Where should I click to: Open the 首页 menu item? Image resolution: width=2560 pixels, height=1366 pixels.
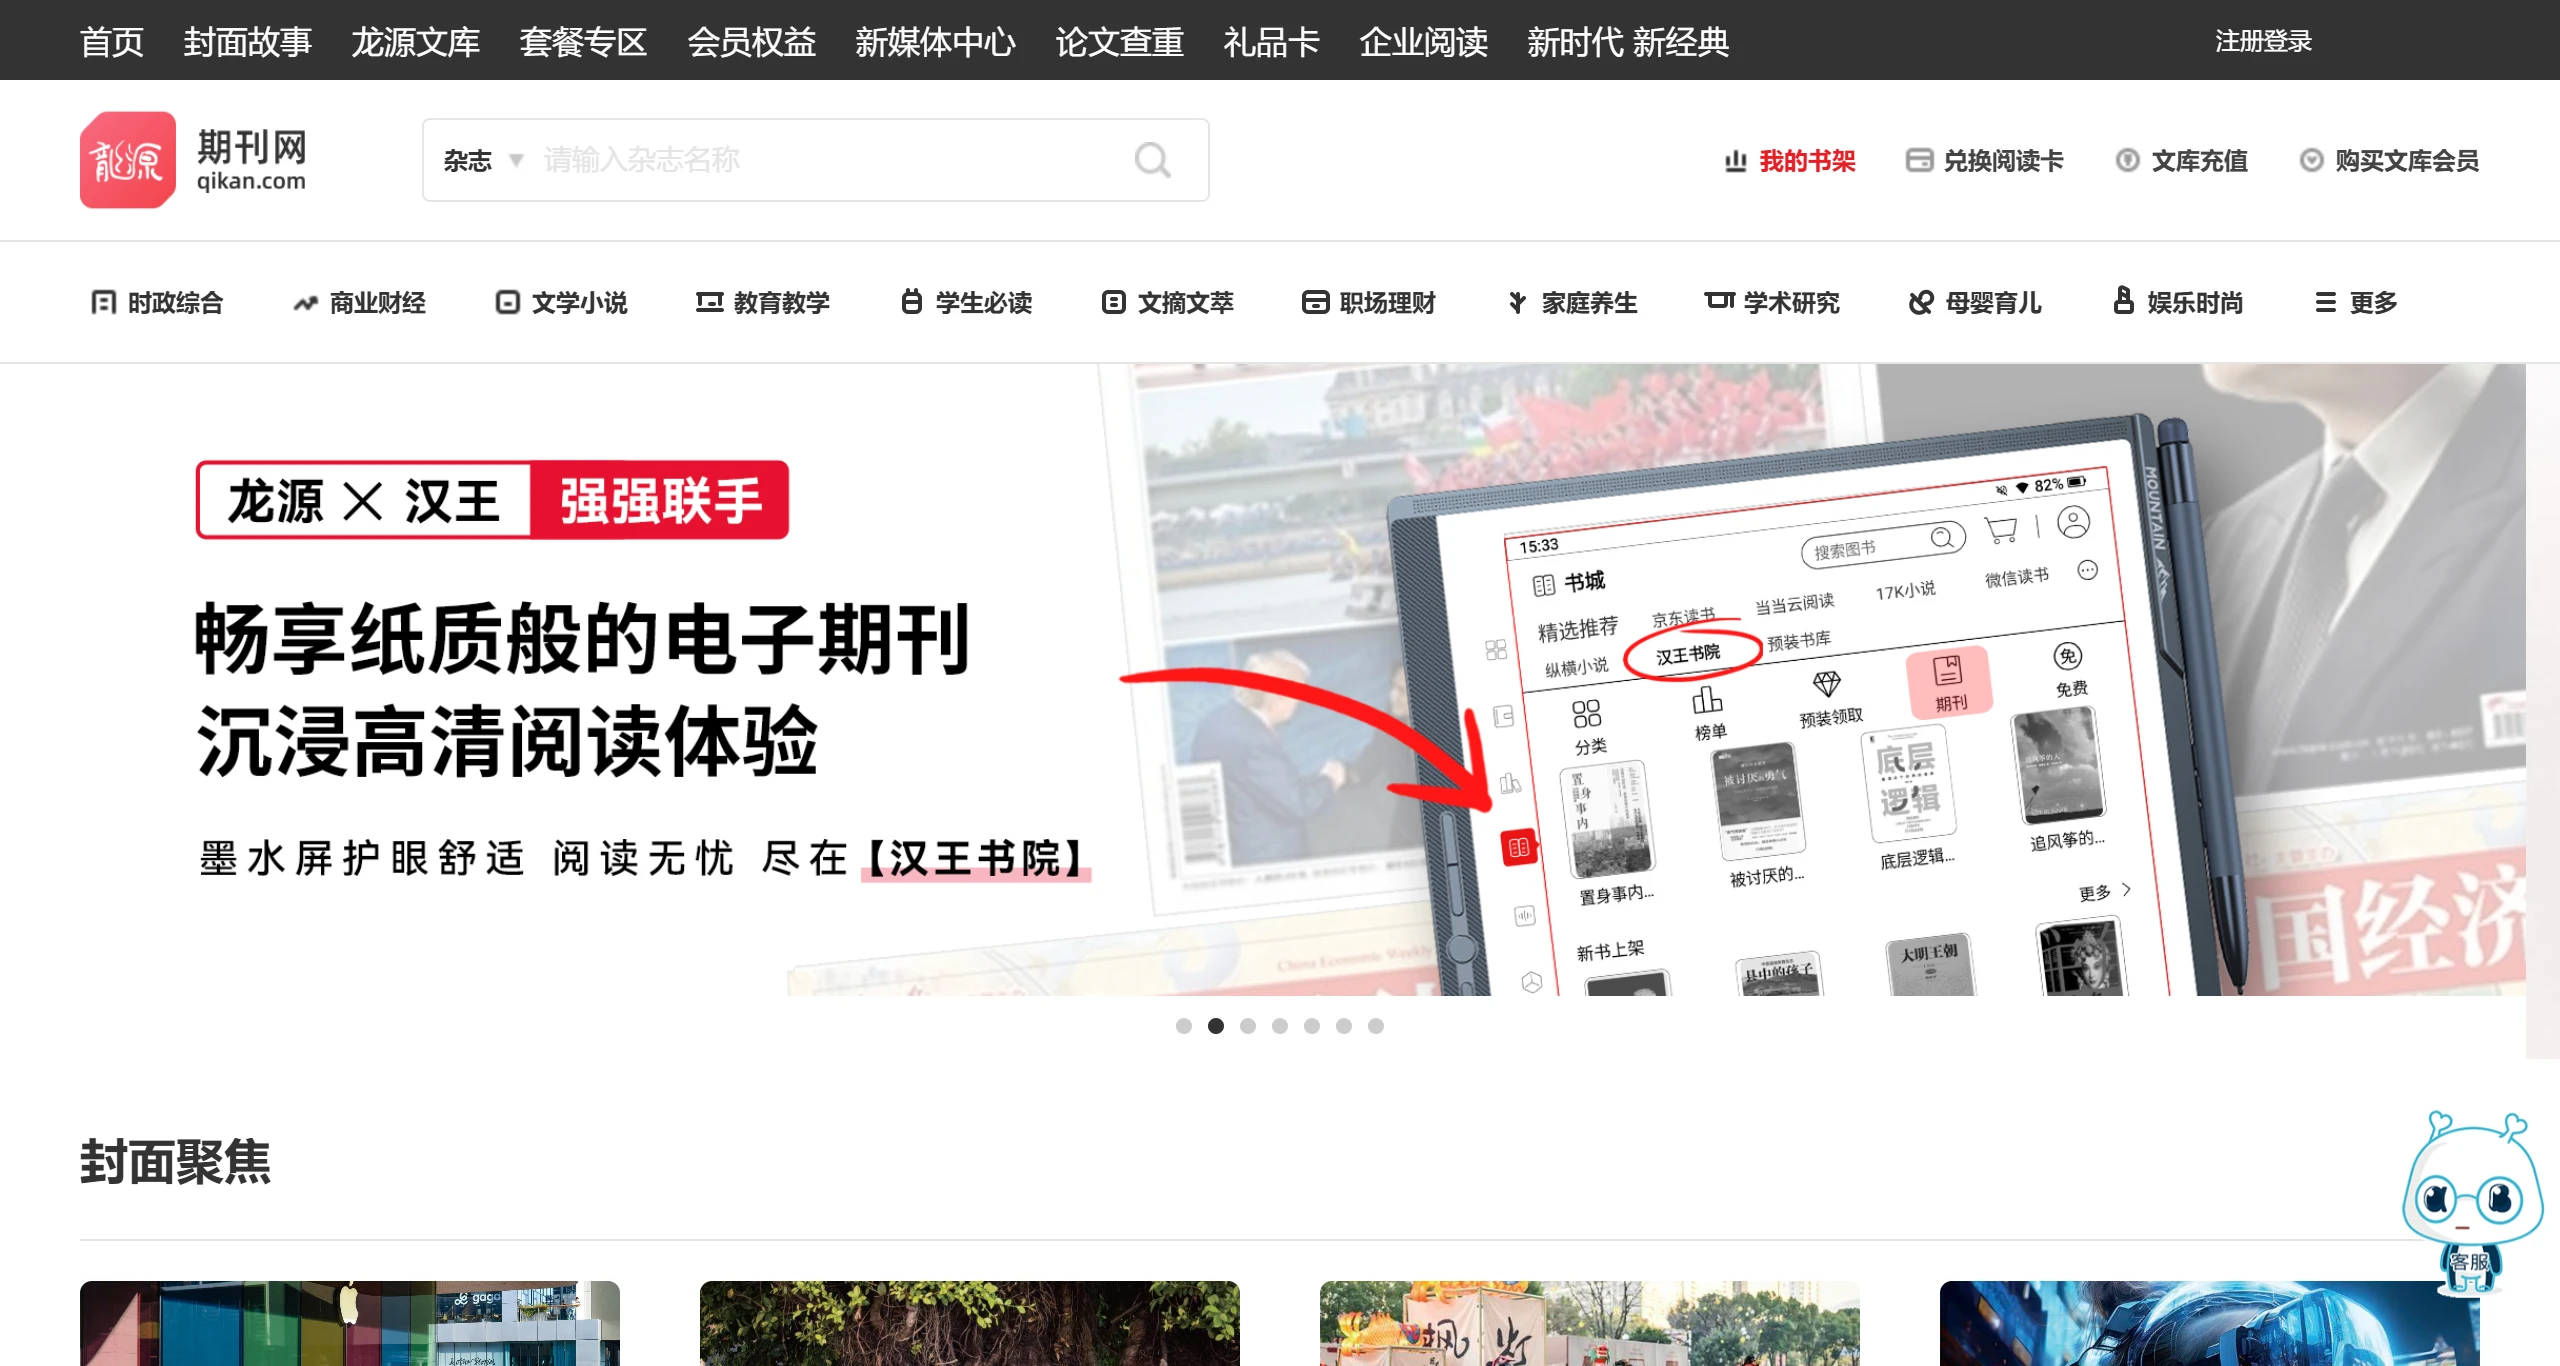(x=111, y=42)
